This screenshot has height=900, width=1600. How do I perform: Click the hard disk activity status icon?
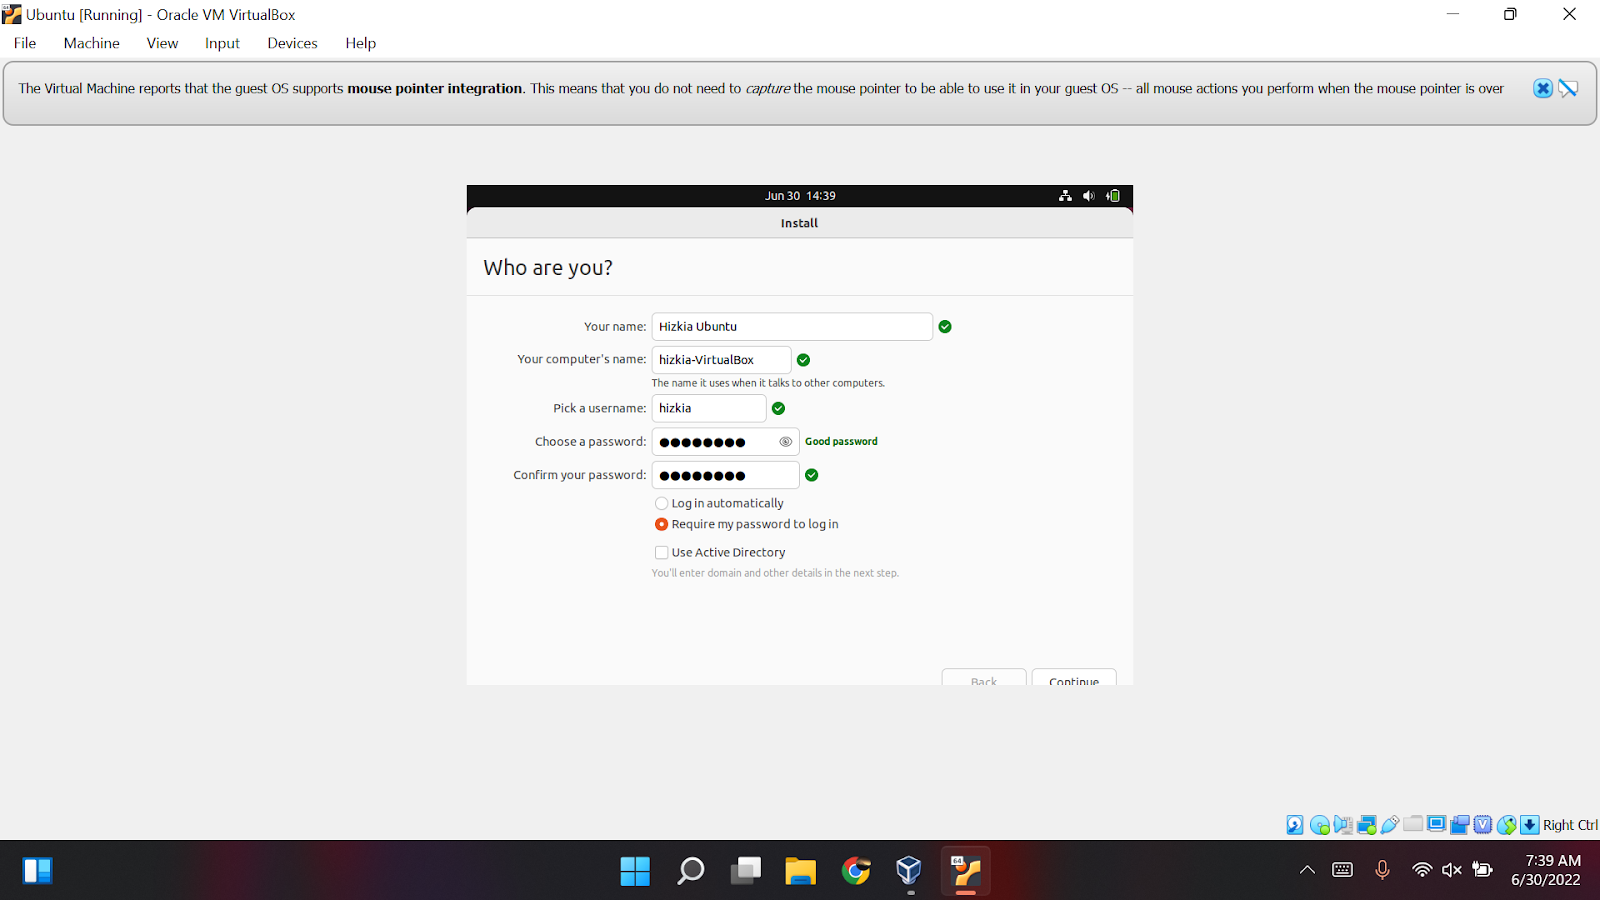(x=1295, y=825)
